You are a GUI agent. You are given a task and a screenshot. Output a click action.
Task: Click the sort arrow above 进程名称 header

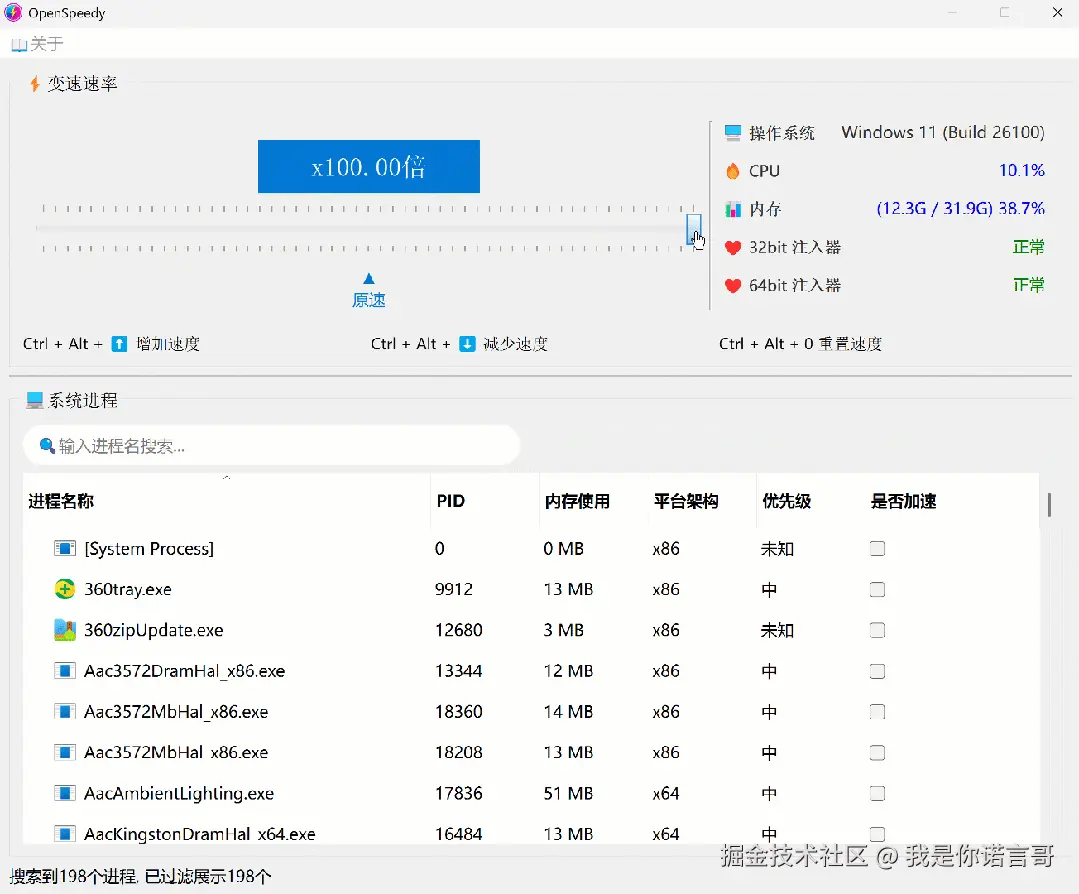[226, 477]
